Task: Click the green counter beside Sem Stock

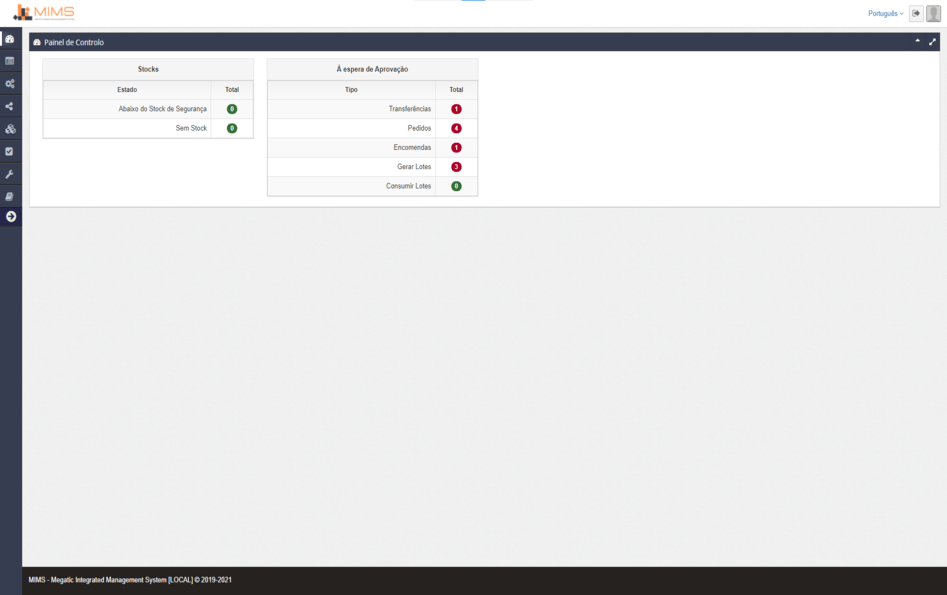Action: 231,128
